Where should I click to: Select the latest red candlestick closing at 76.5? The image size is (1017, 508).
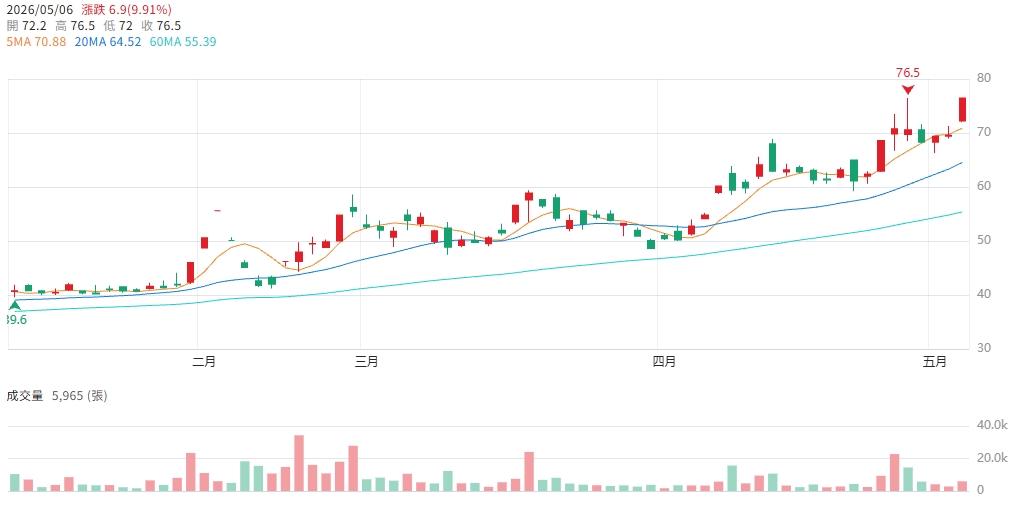pyautogui.click(x=963, y=109)
